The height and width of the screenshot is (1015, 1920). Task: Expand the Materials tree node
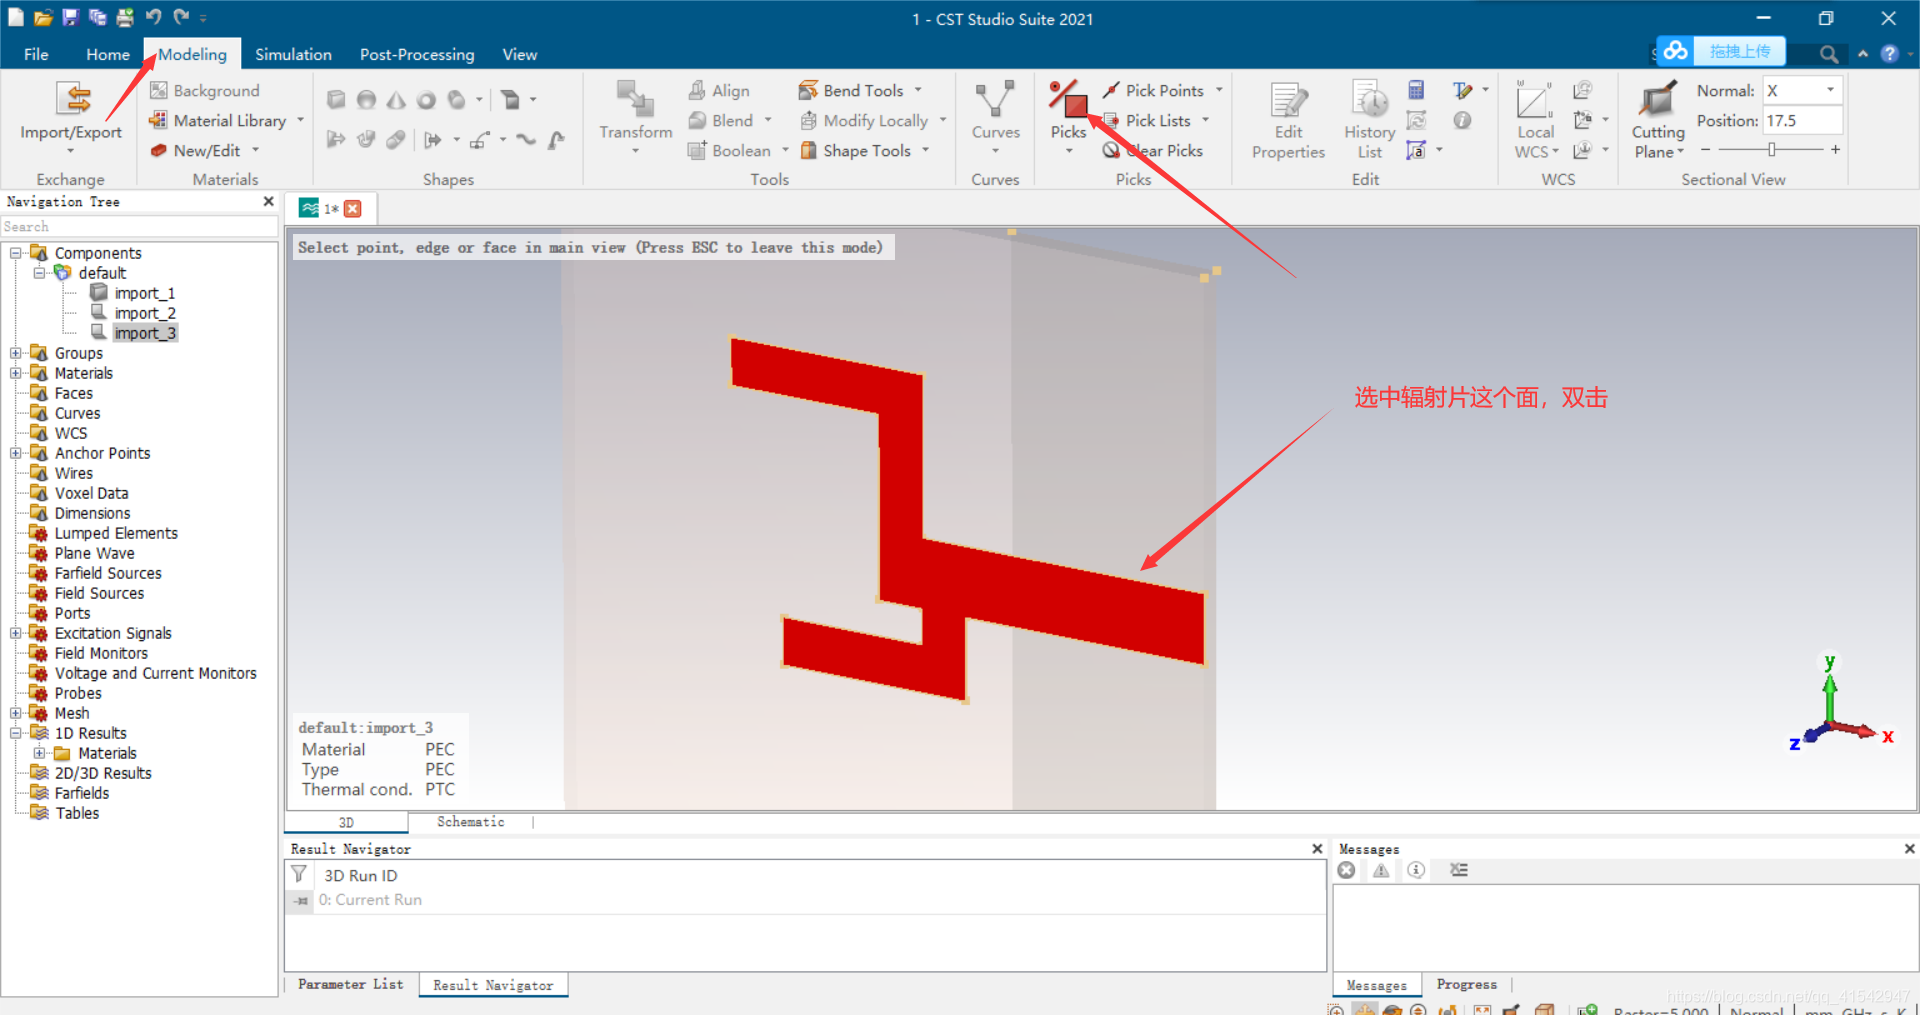tap(16, 373)
